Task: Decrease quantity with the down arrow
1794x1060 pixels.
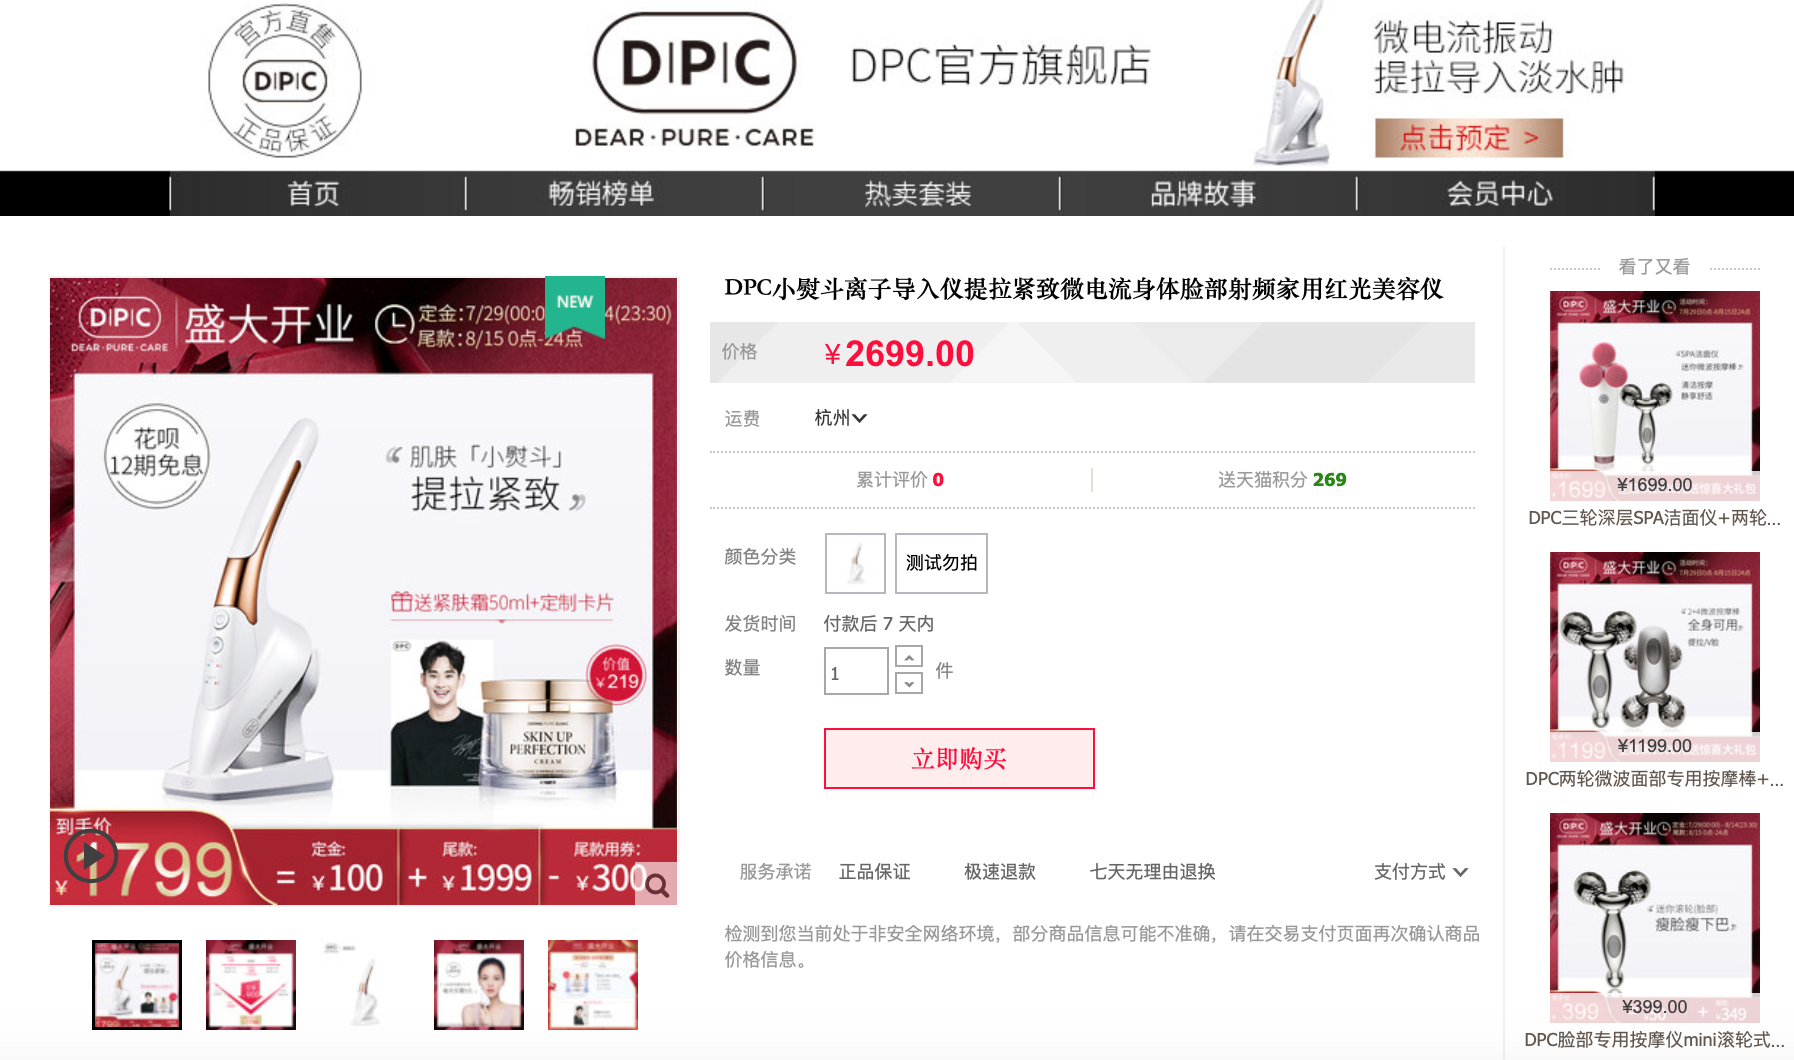Action: click(909, 683)
